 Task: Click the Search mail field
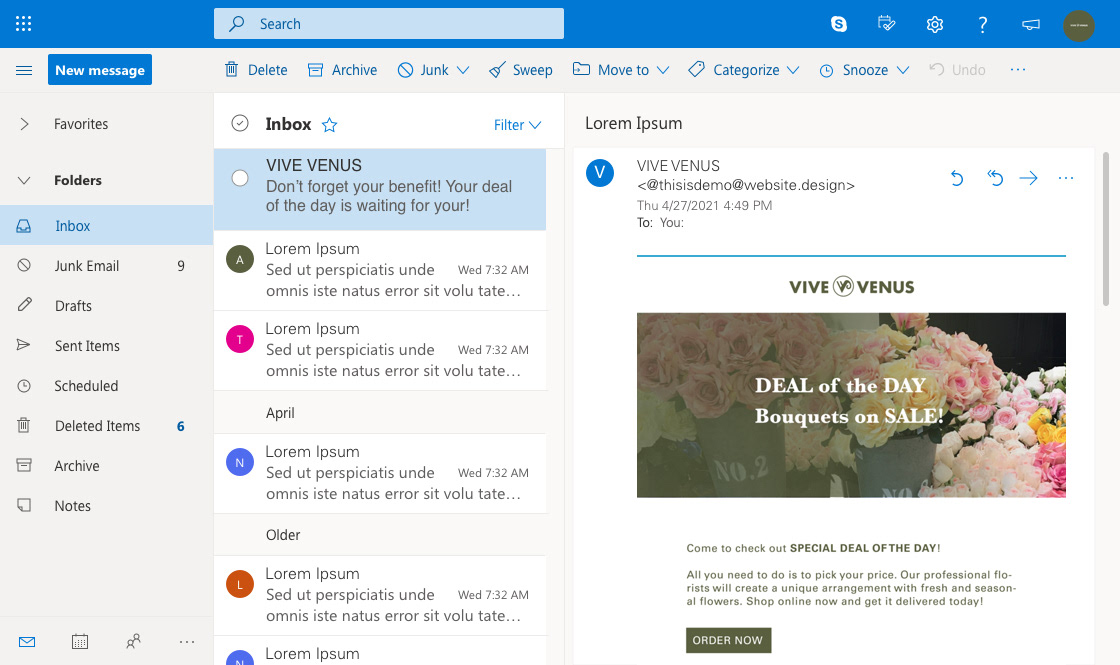click(389, 24)
